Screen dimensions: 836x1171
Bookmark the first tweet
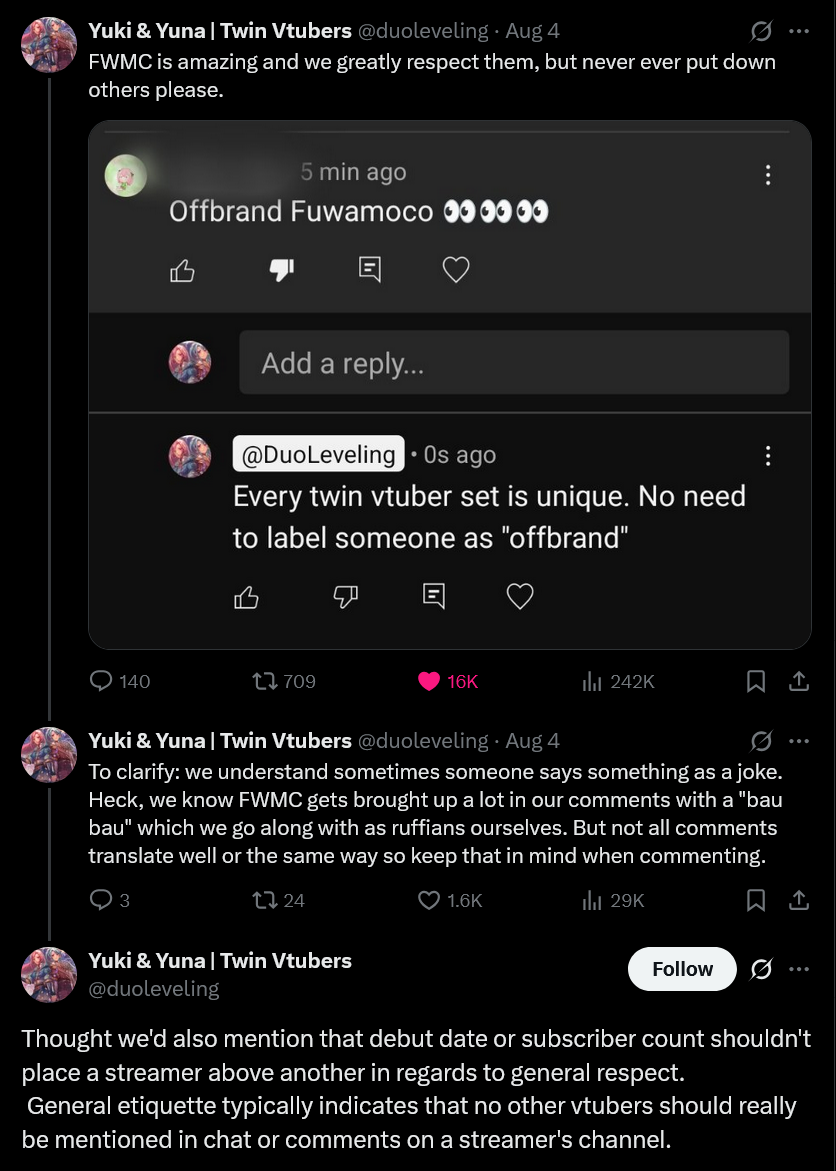click(757, 681)
